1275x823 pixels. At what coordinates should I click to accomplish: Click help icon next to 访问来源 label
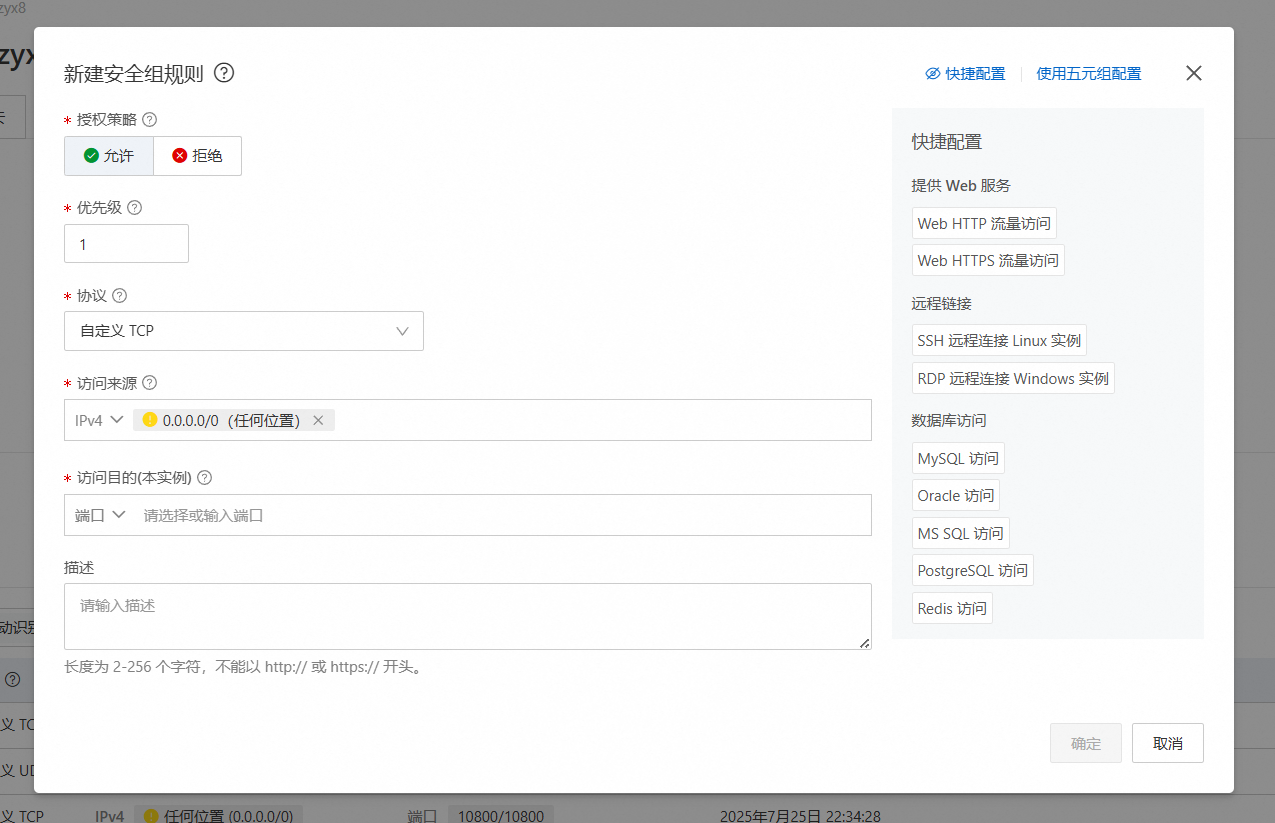[150, 383]
